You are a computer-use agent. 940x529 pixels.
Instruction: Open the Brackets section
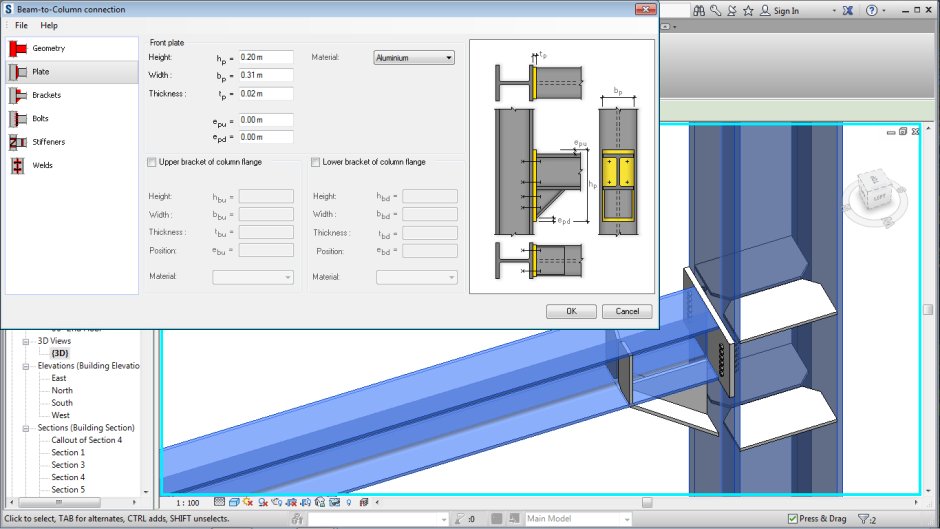click(x=46, y=95)
